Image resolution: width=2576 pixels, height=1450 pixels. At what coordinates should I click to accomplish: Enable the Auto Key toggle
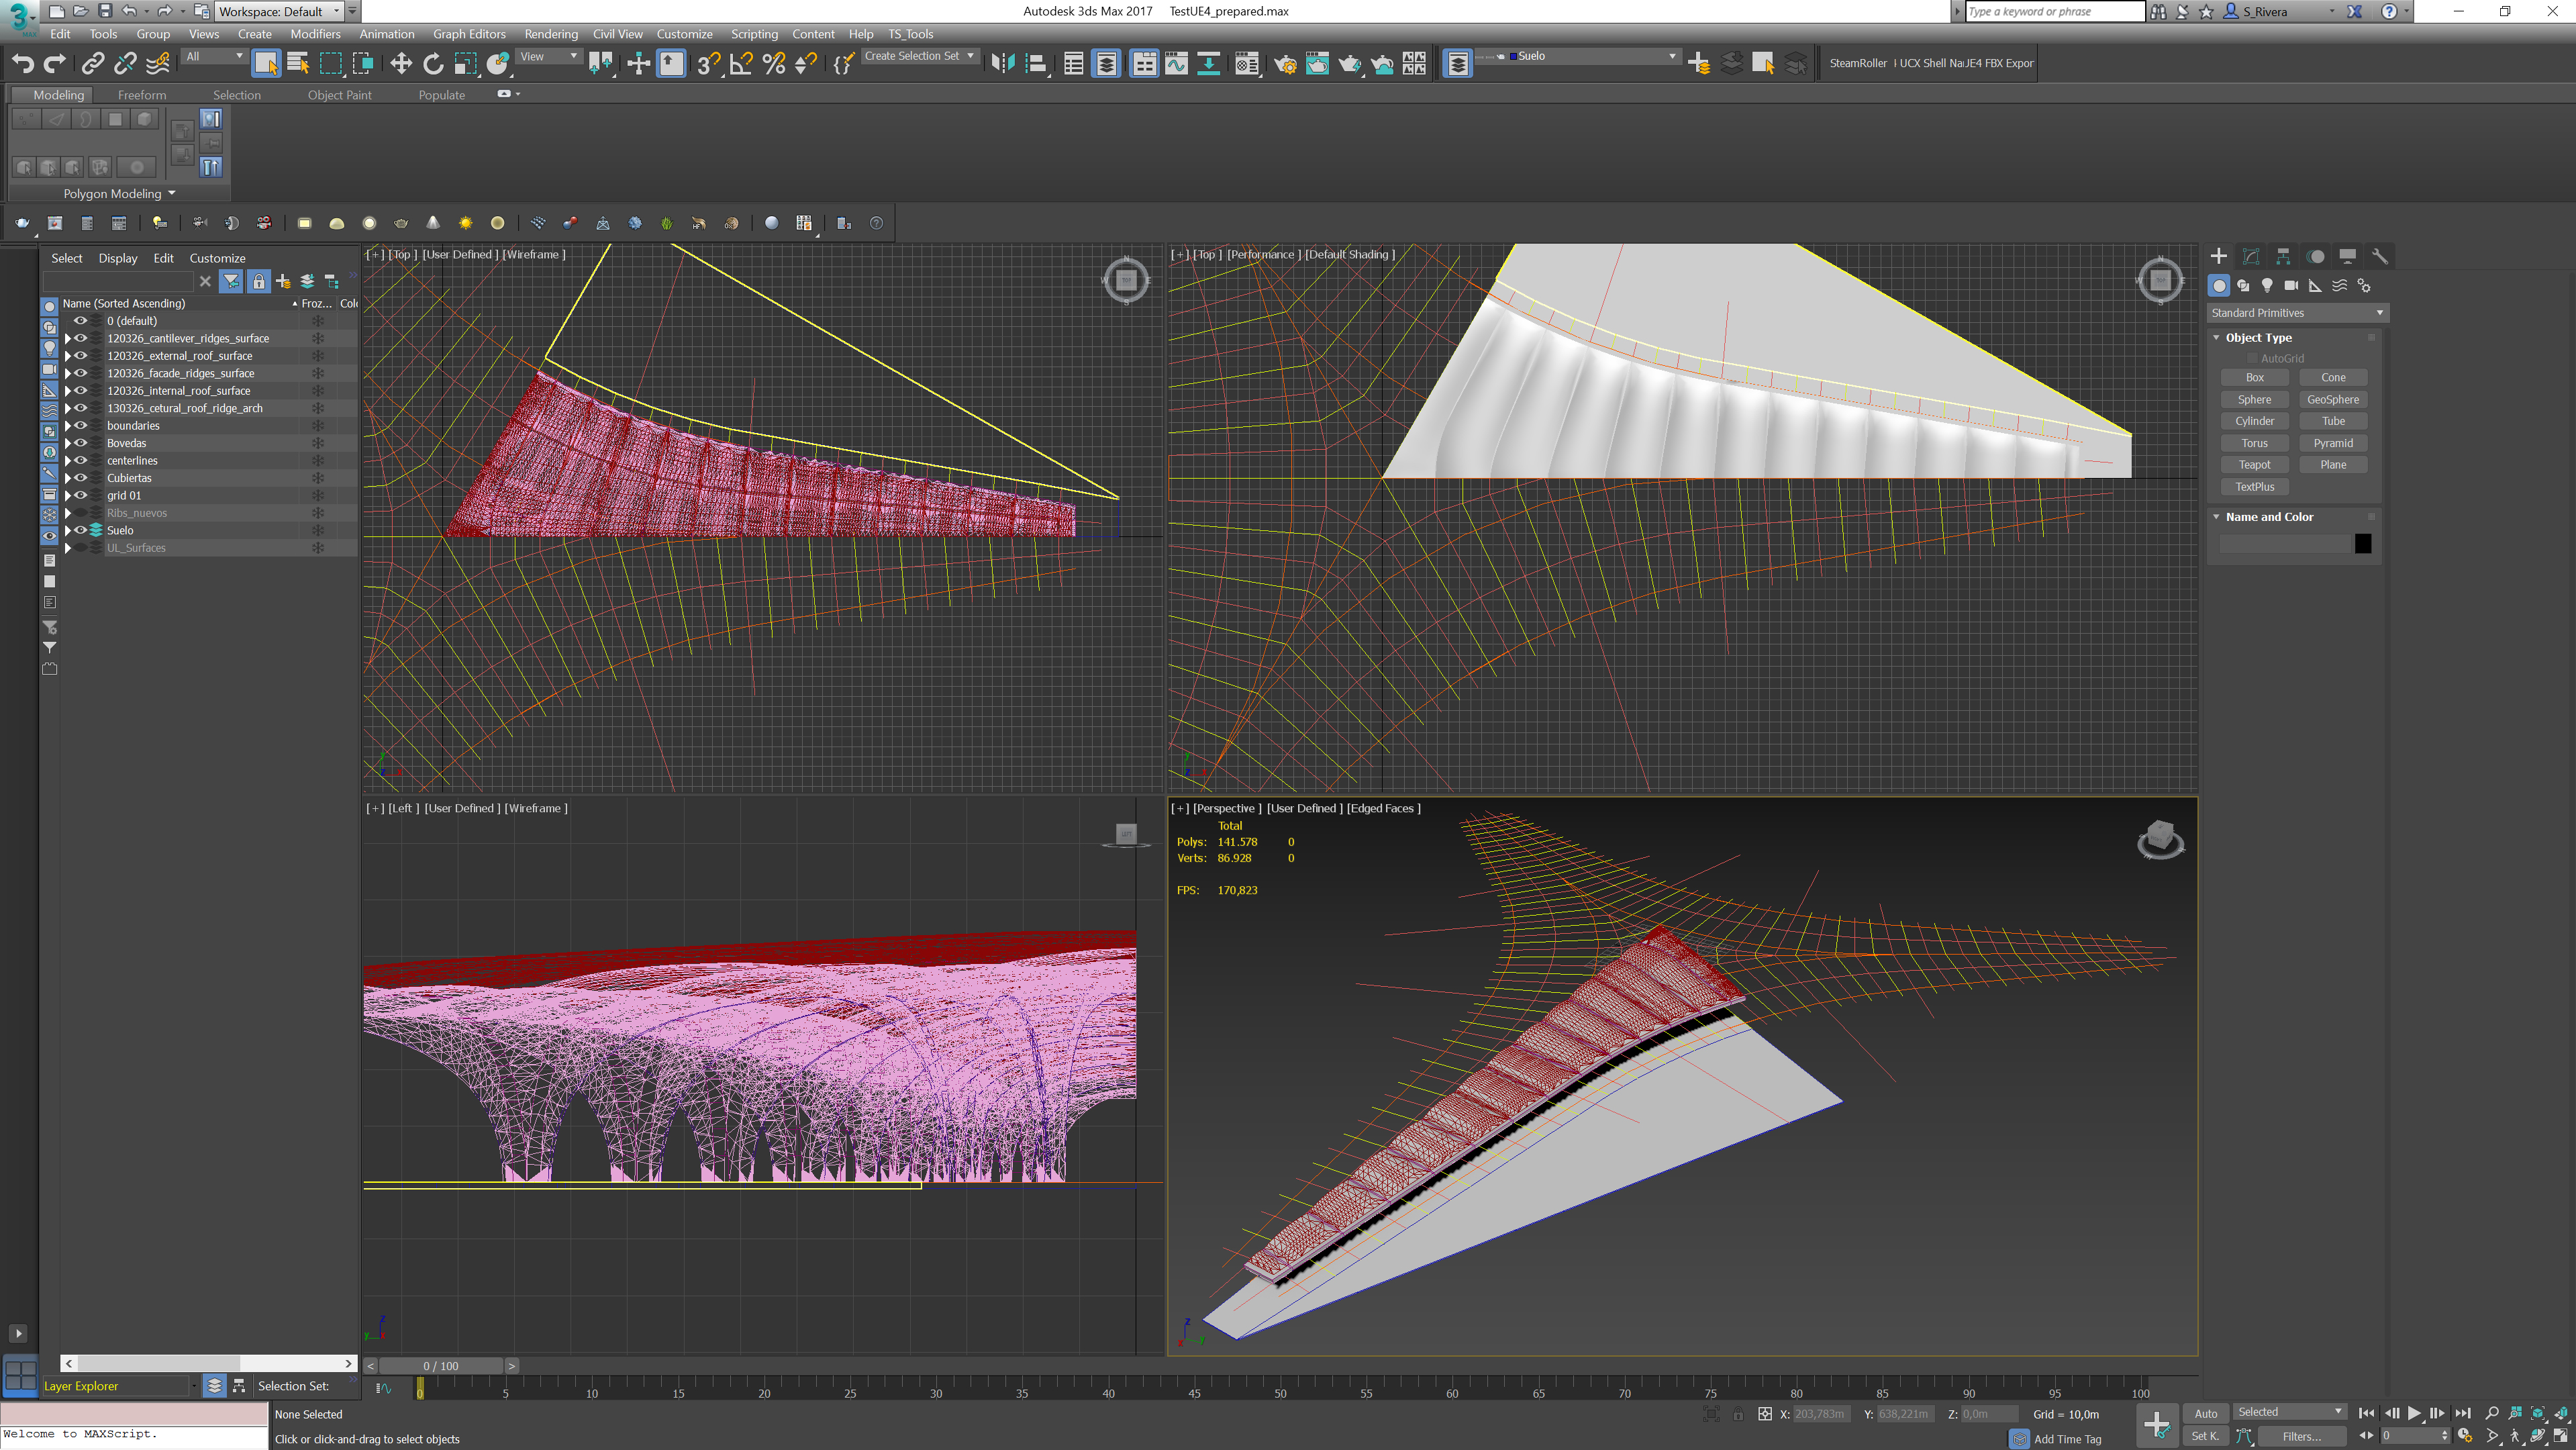pos(2205,1413)
